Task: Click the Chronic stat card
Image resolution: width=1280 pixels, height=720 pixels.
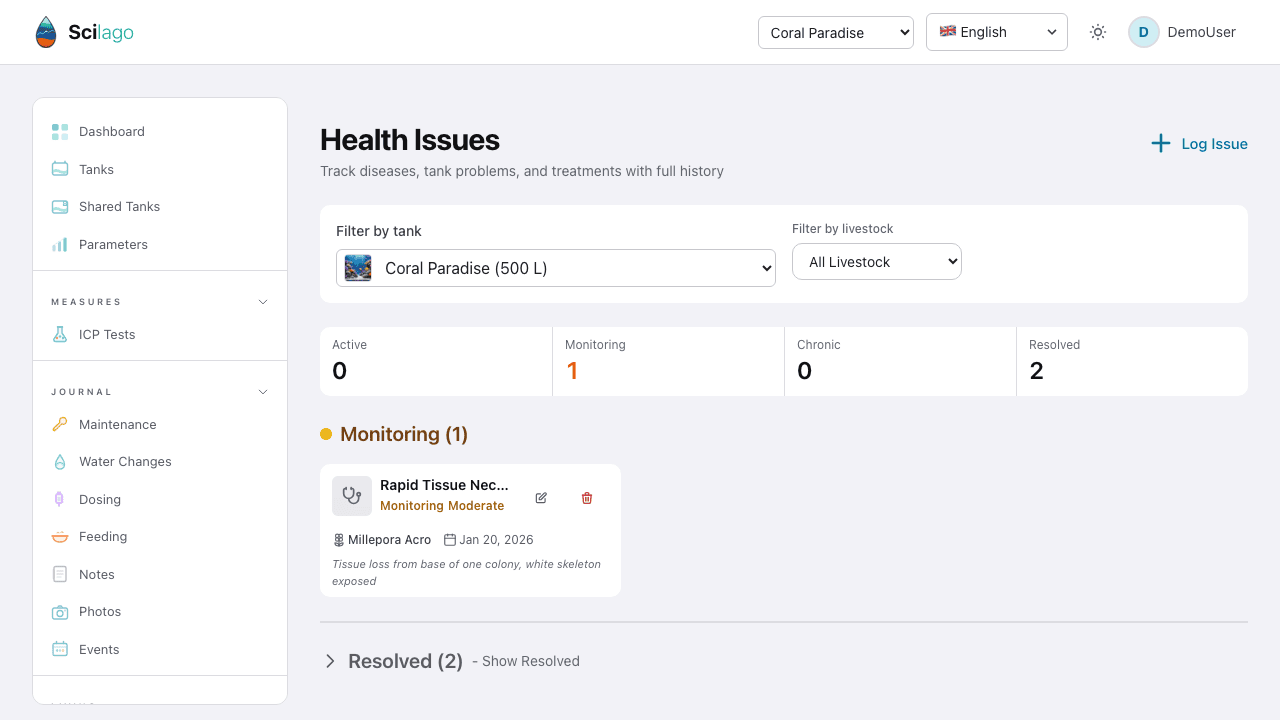Action: (900, 361)
